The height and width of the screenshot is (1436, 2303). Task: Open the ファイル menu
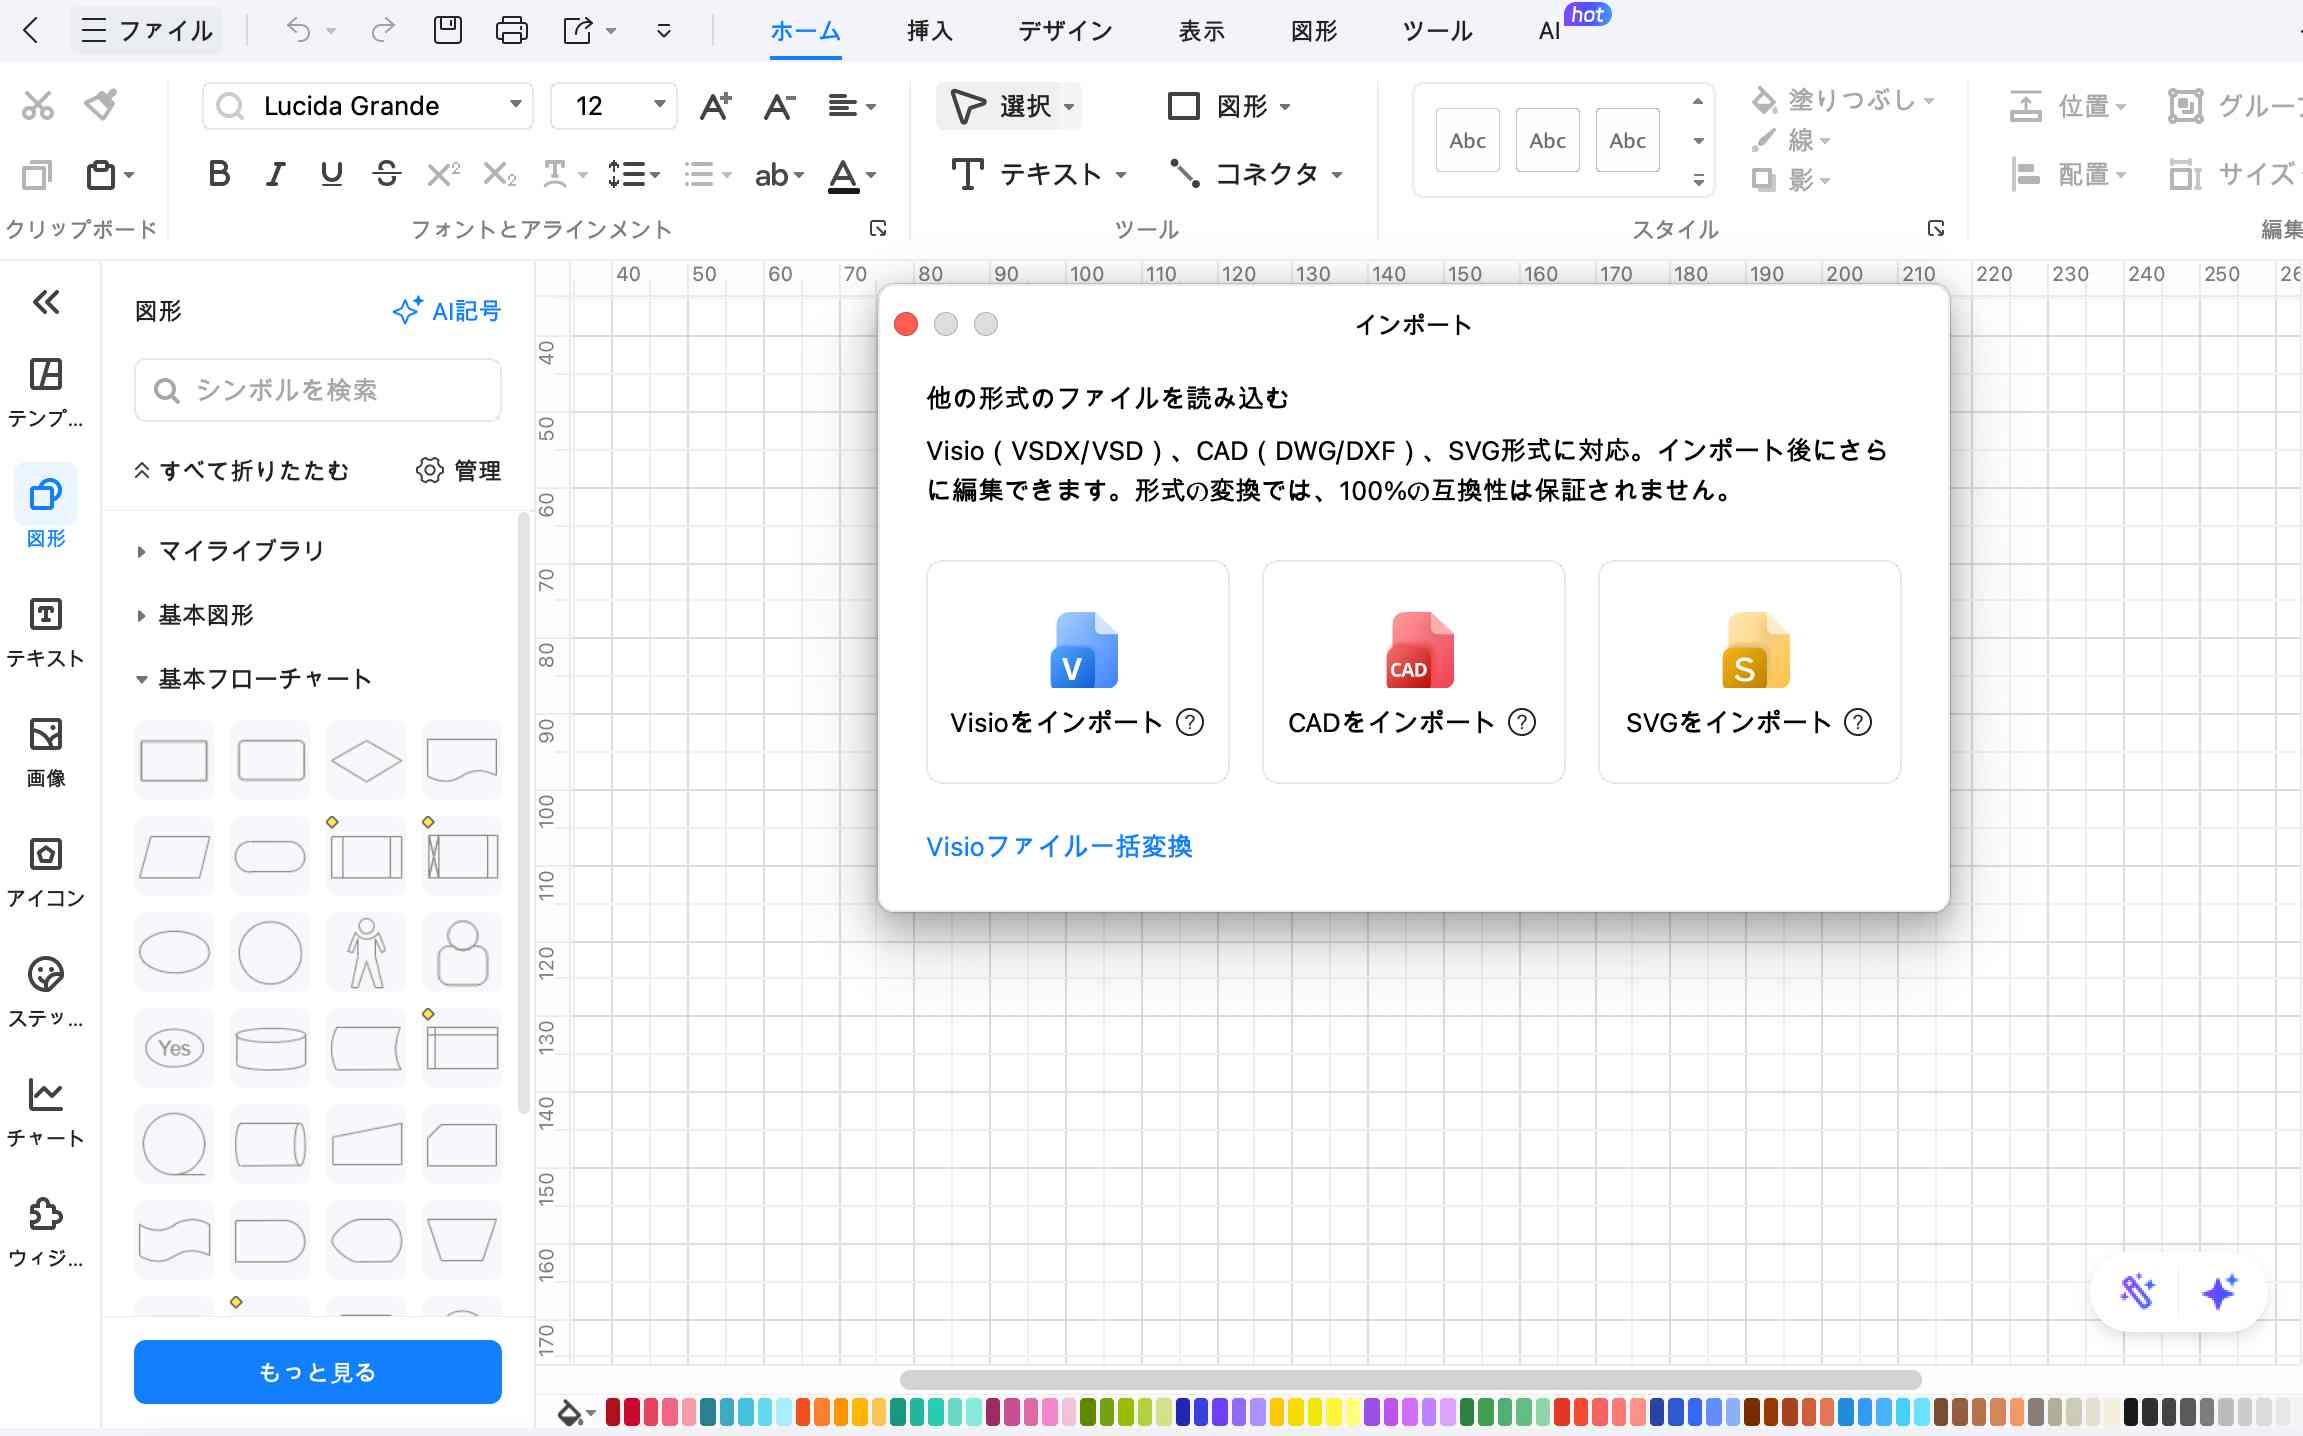(147, 30)
